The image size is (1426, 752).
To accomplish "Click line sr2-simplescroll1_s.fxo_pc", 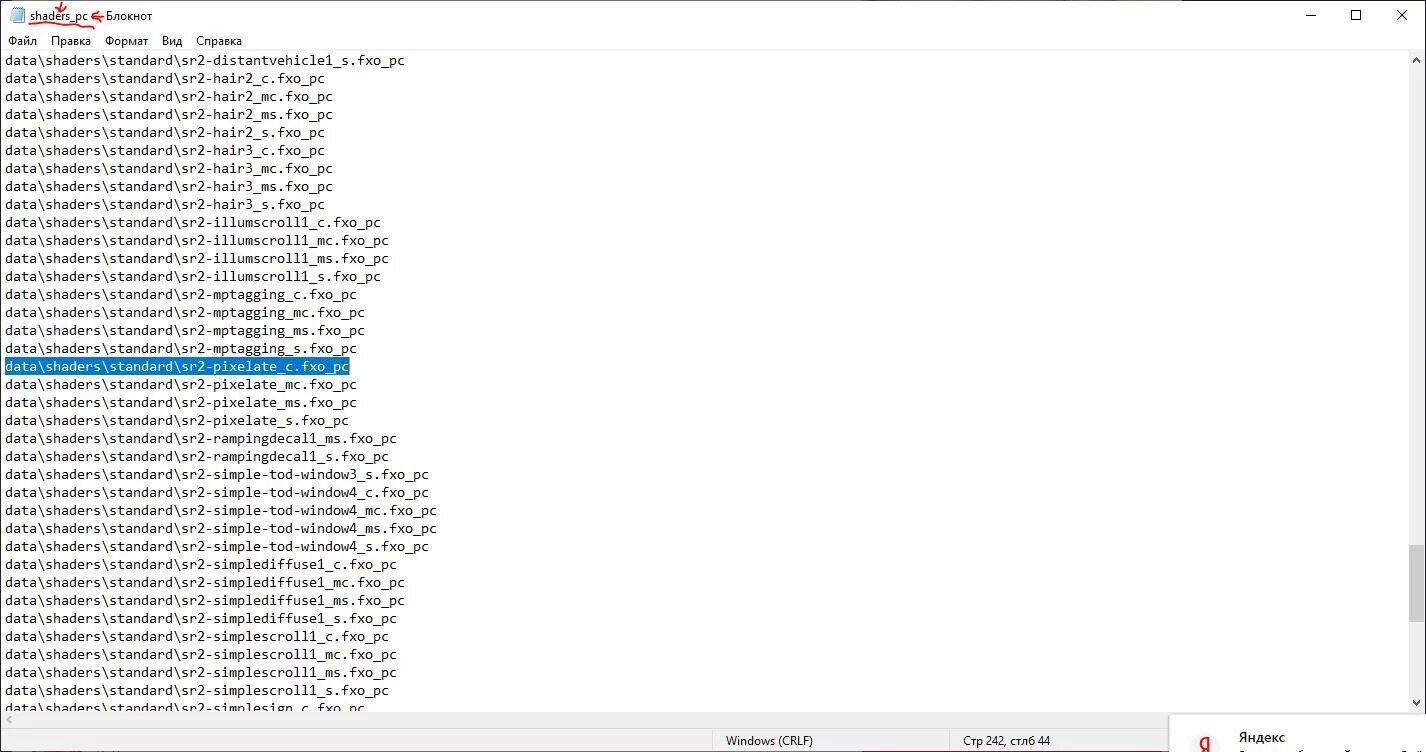I will tap(197, 691).
